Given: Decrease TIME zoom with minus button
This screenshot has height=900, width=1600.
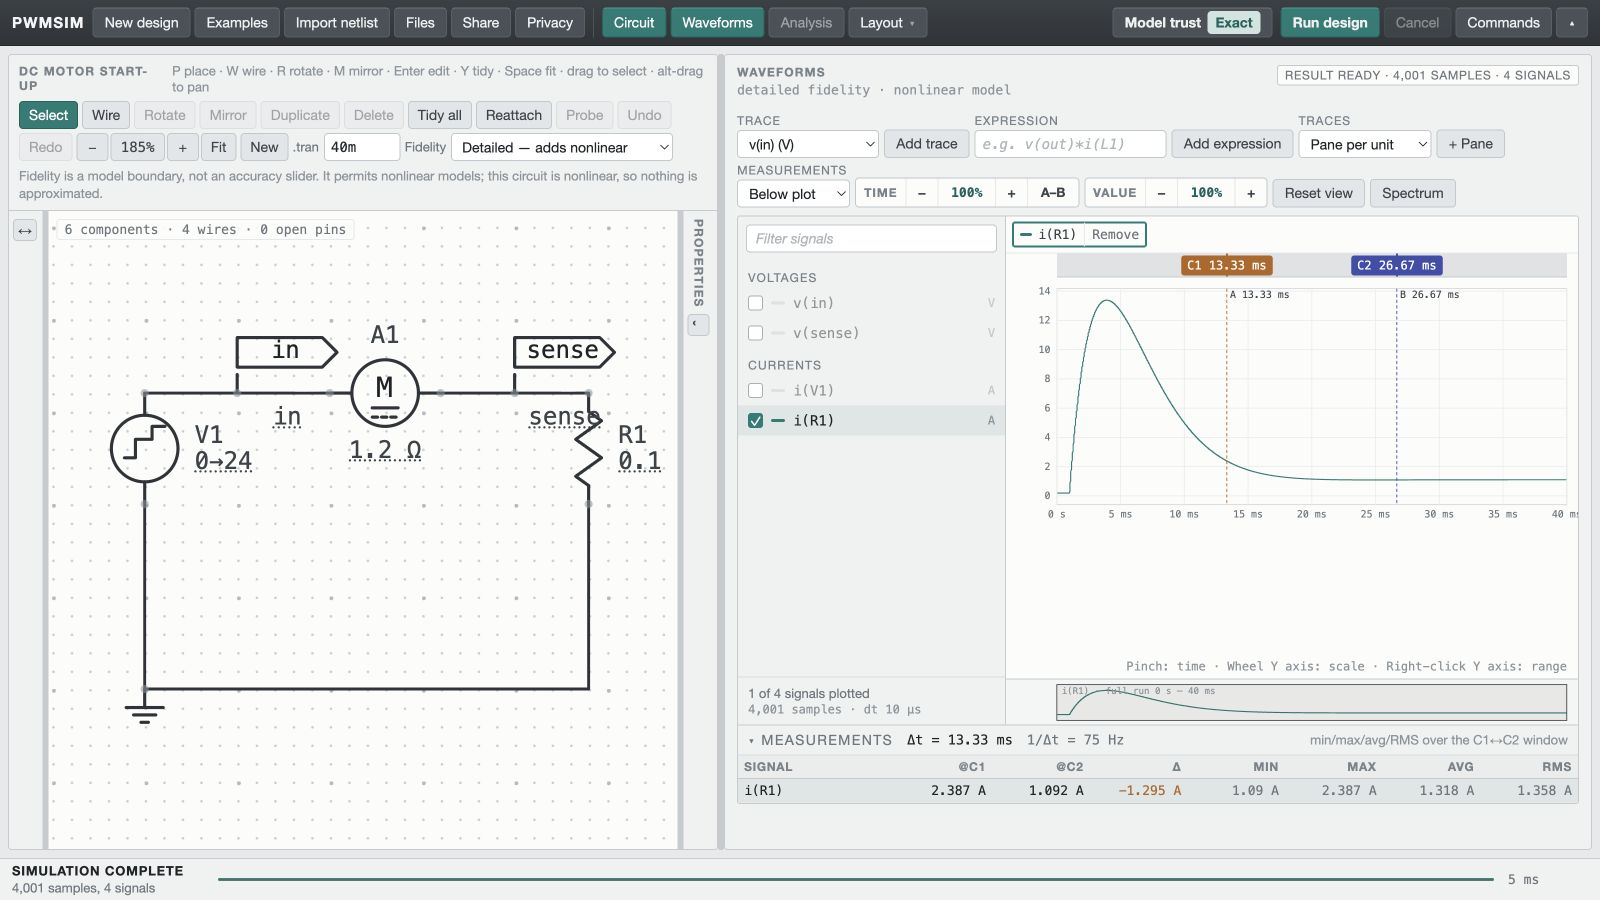Looking at the screenshot, I should [921, 193].
